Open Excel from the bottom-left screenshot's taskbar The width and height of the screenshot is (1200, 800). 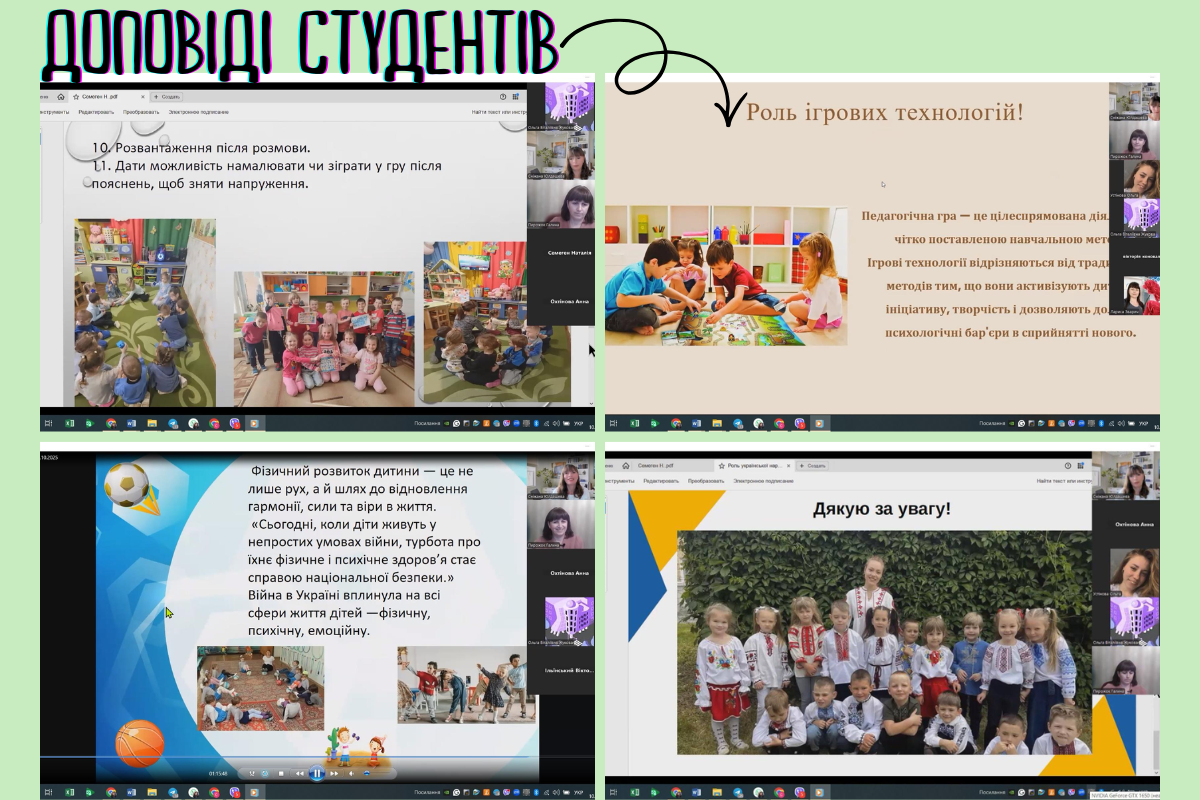point(69,792)
